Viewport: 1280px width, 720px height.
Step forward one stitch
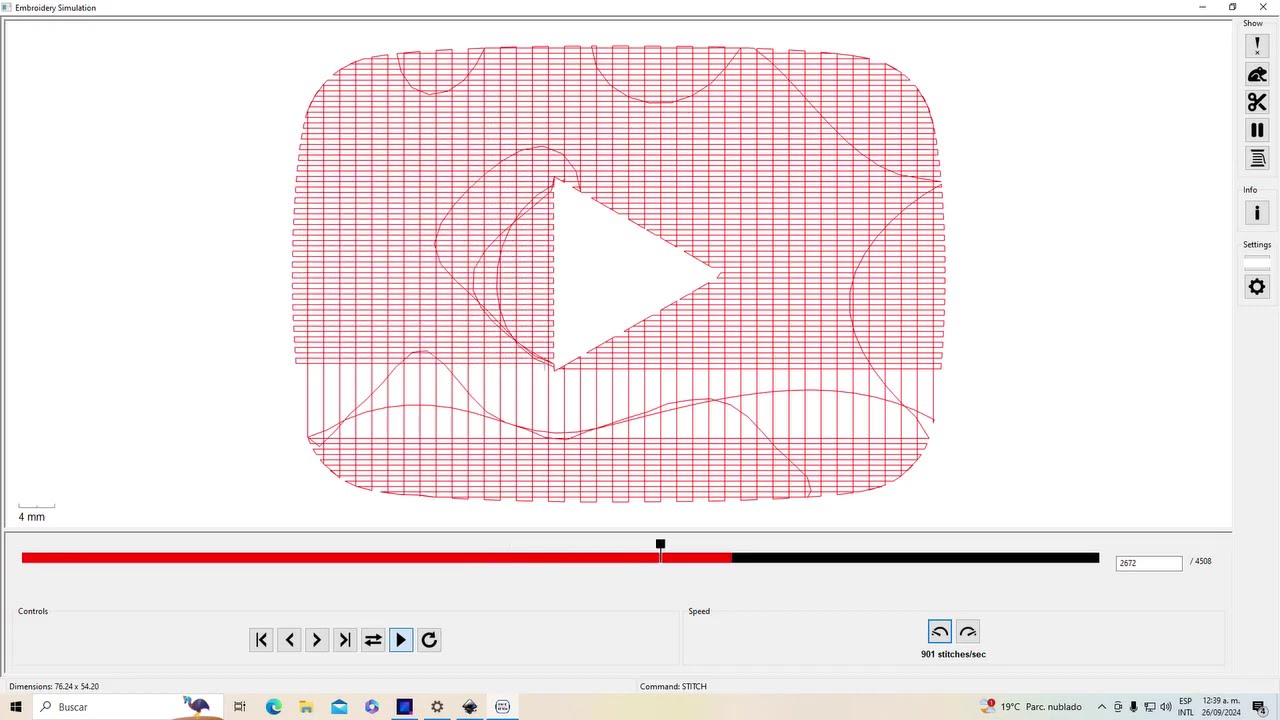317,640
